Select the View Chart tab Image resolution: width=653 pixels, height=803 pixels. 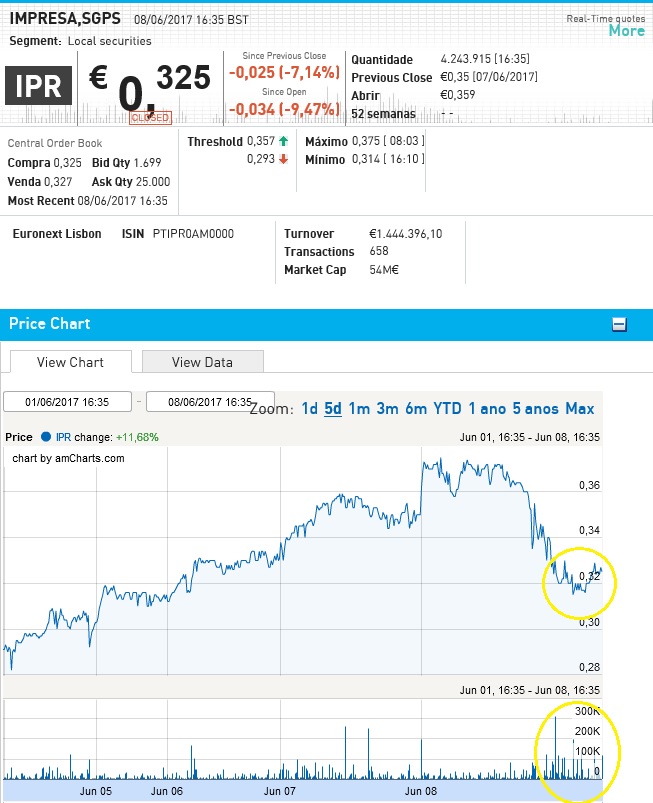click(x=70, y=362)
